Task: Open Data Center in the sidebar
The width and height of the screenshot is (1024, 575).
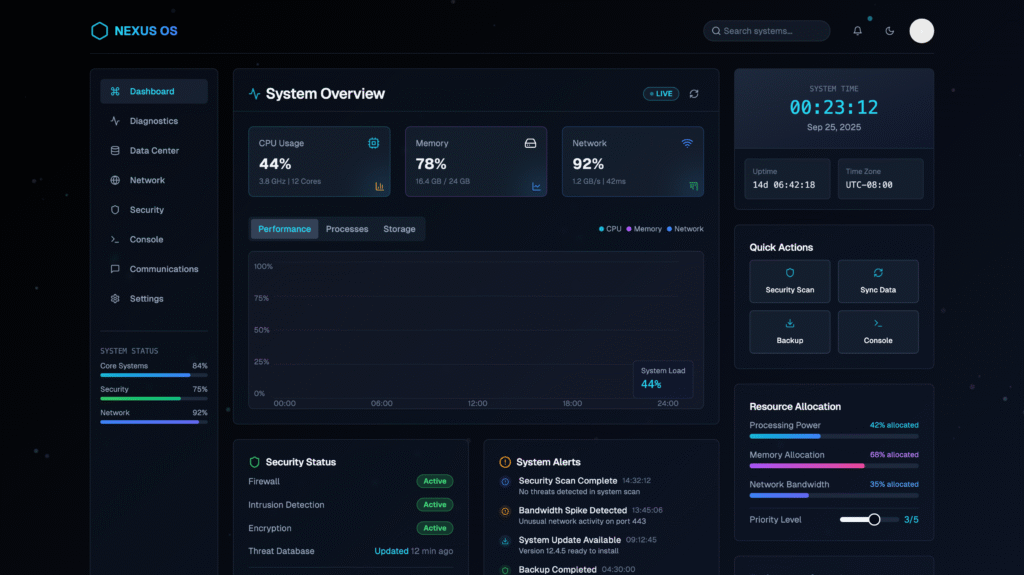Action: (x=154, y=151)
